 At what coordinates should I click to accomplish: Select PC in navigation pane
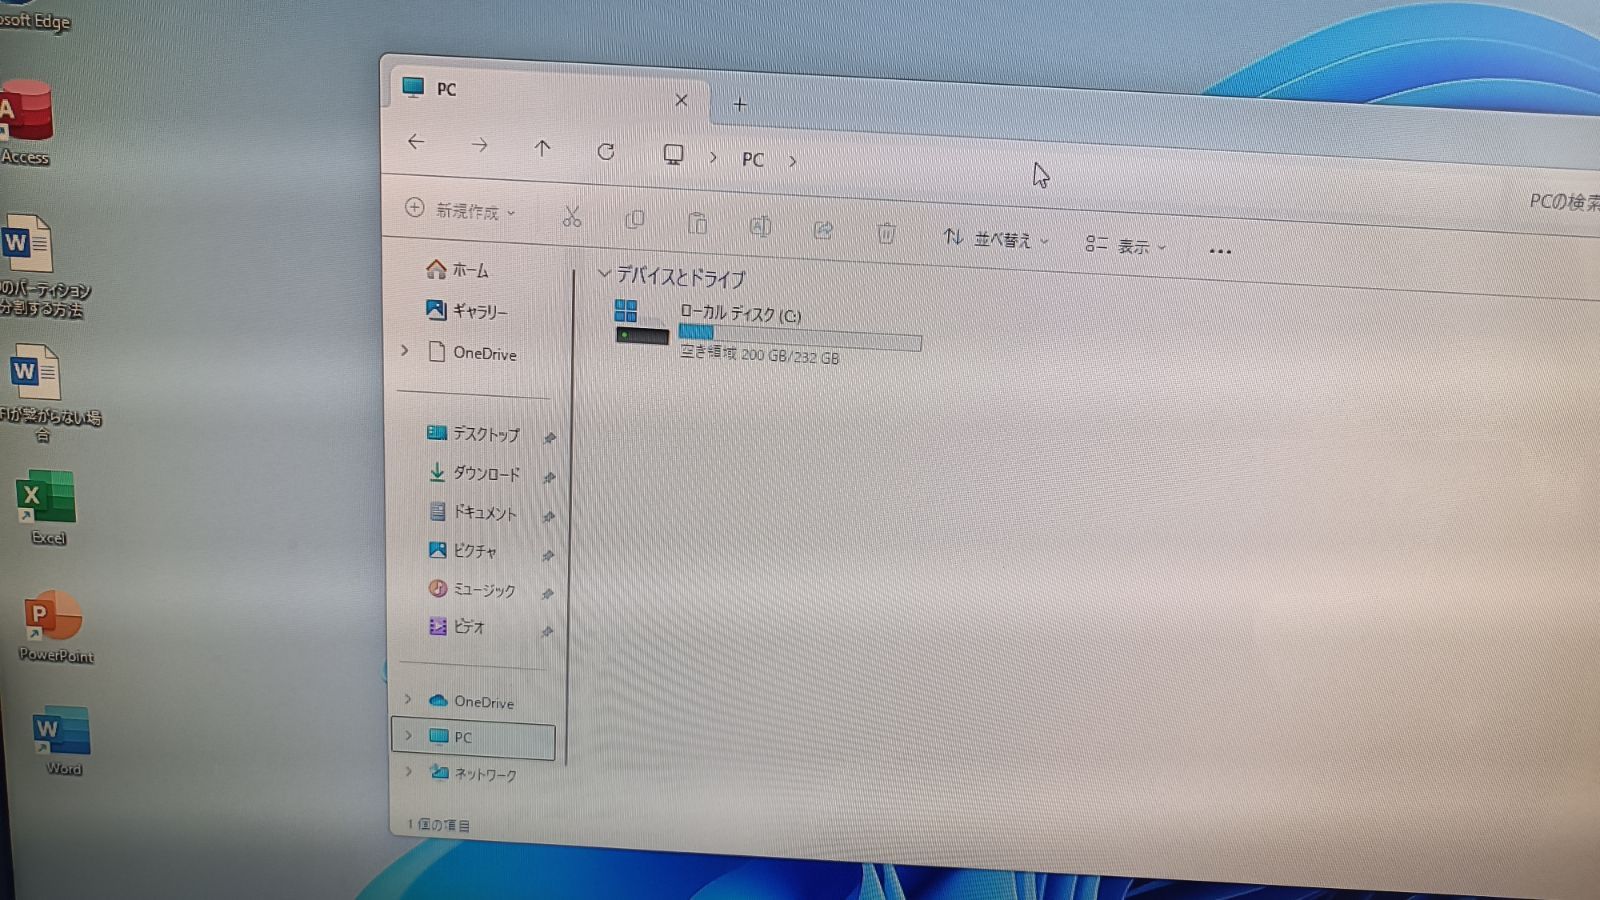(473, 738)
